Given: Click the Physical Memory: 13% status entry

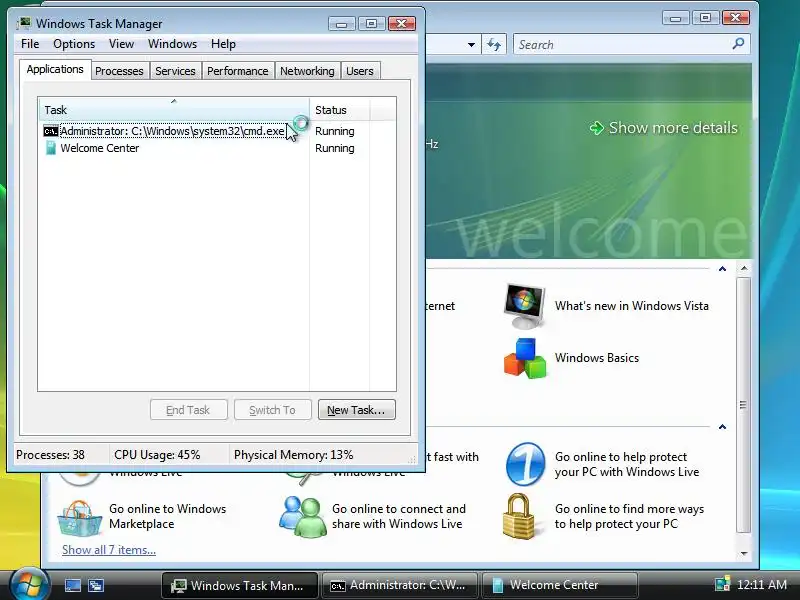Looking at the screenshot, I should click(293, 455).
